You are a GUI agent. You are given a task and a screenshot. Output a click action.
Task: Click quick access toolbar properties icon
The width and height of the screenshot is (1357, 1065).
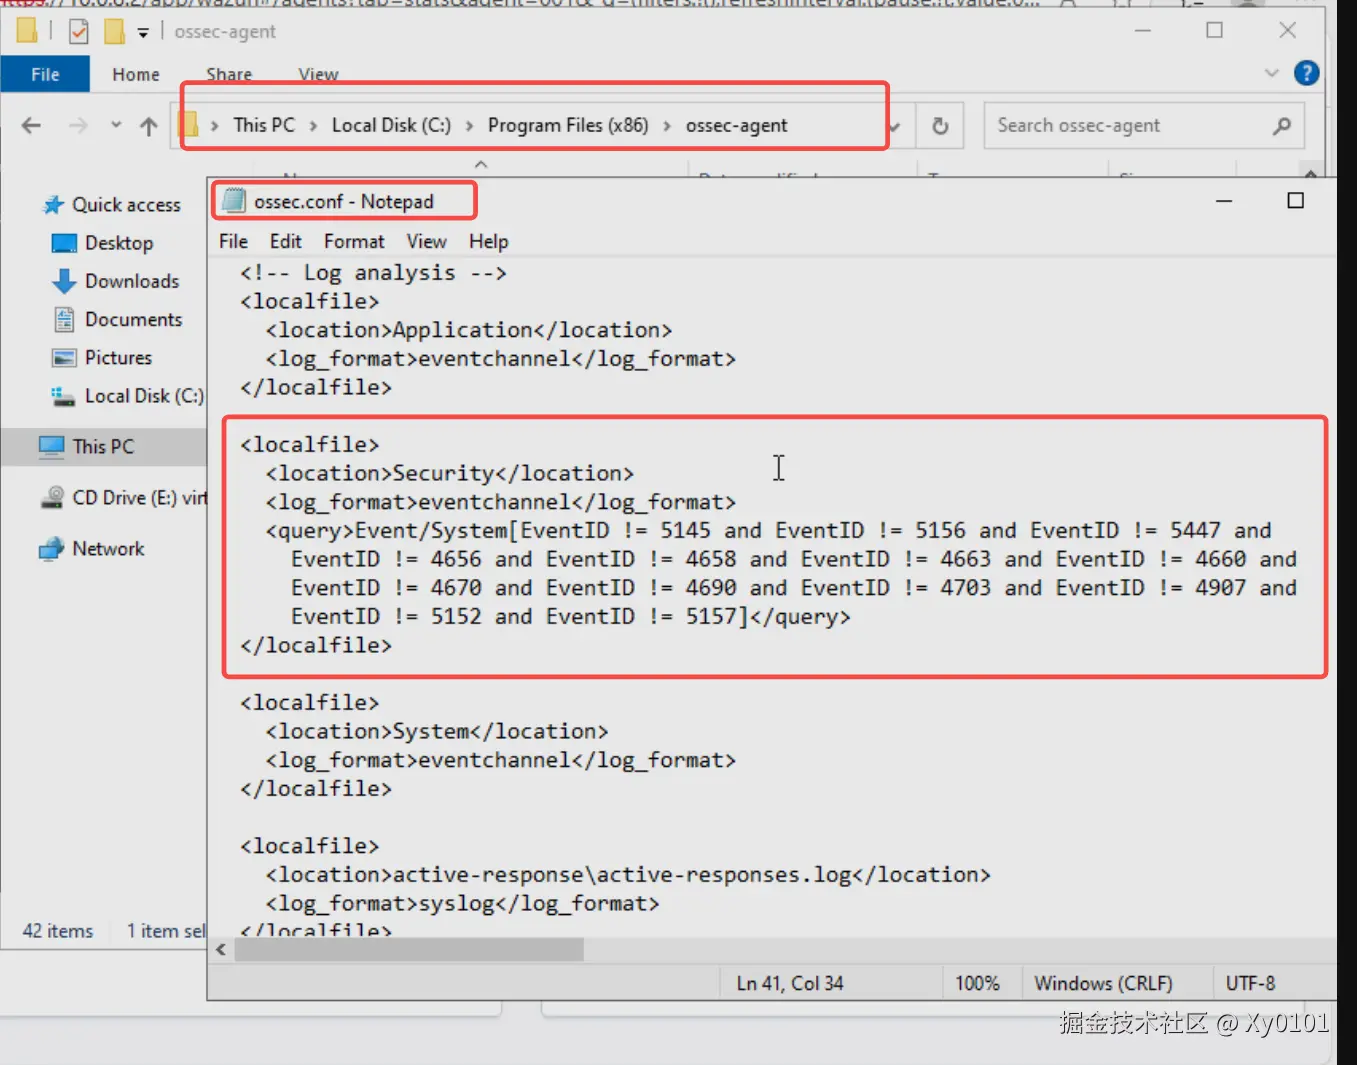coord(78,32)
